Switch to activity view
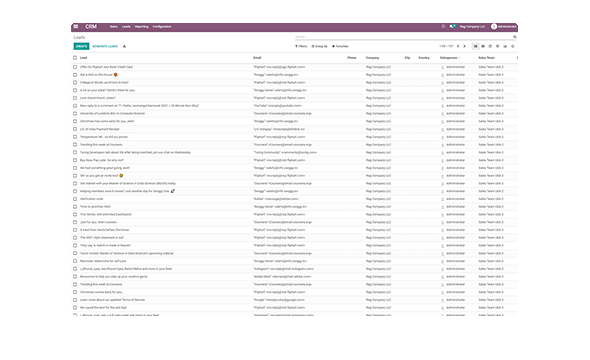The image size is (590, 360). pyautogui.click(x=512, y=46)
